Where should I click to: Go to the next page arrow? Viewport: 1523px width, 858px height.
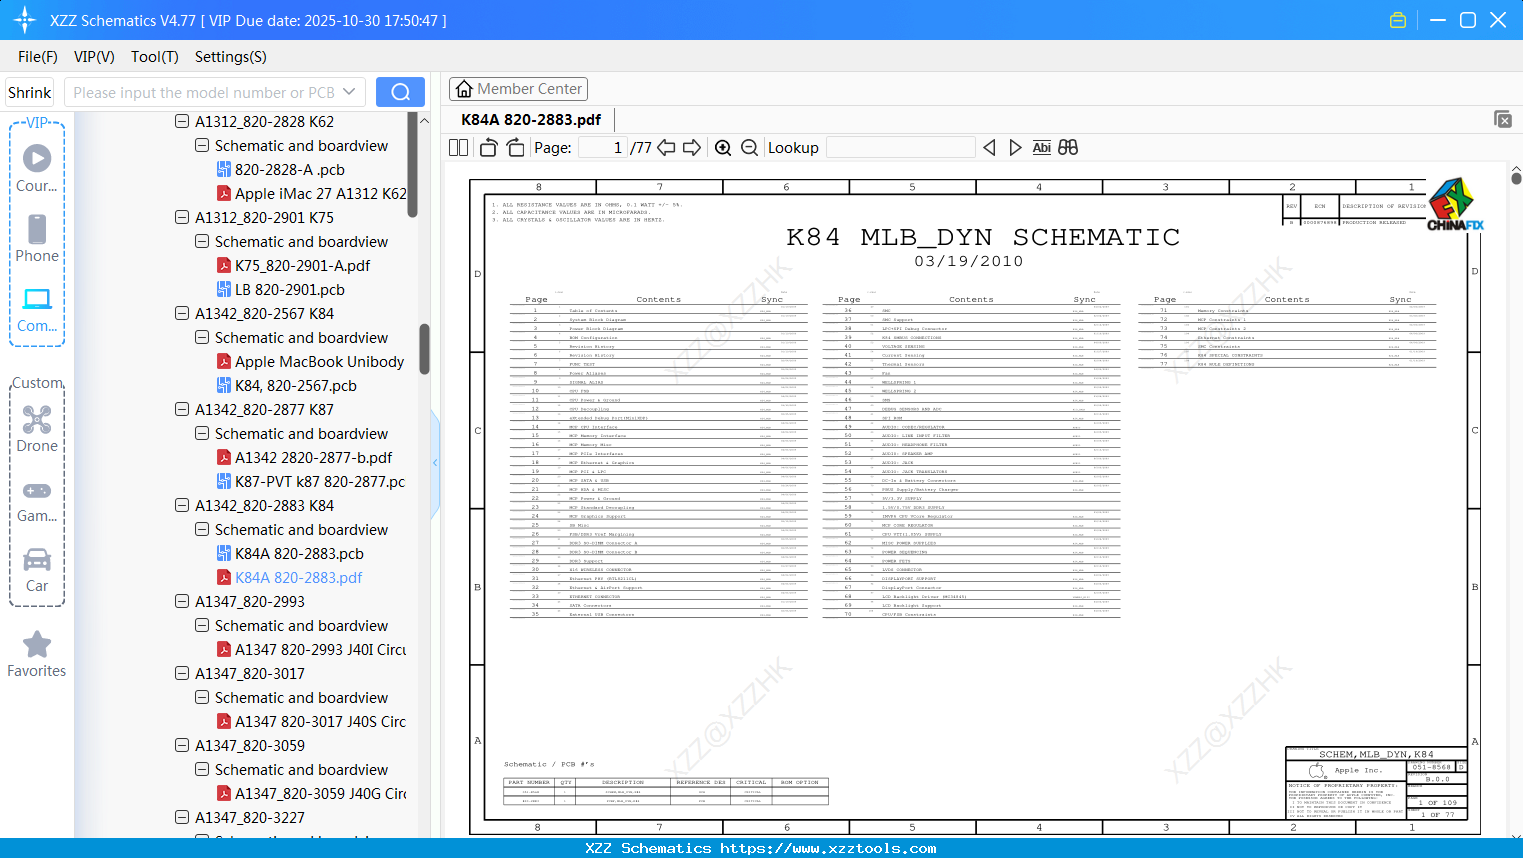[x=692, y=148]
